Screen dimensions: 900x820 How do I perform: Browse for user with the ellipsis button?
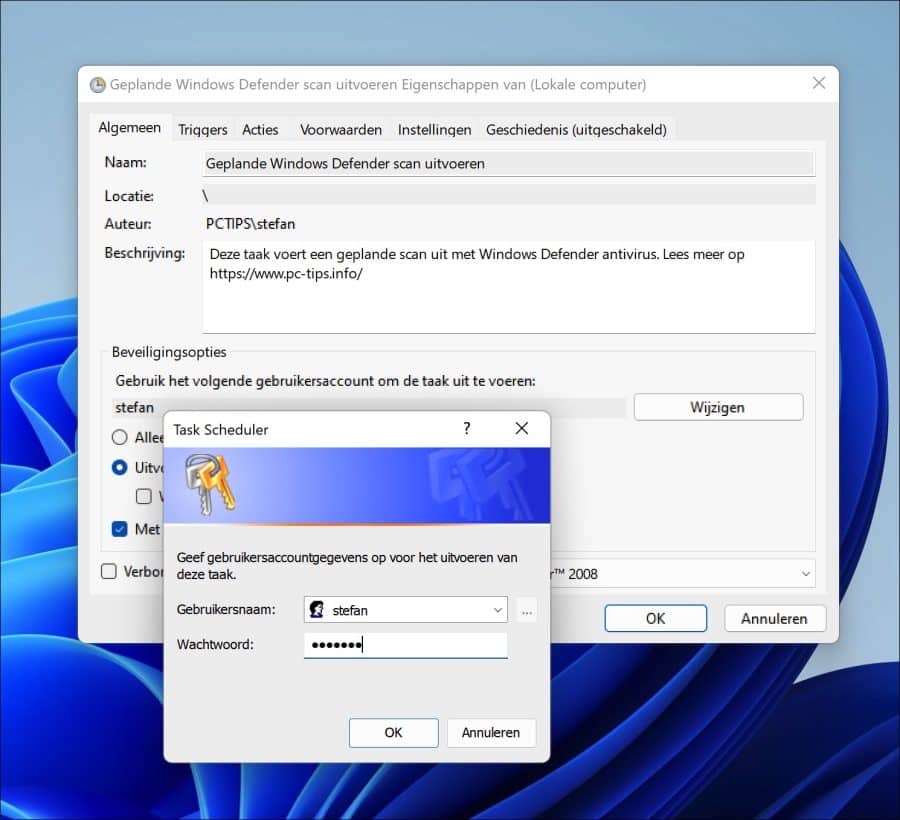527,610
